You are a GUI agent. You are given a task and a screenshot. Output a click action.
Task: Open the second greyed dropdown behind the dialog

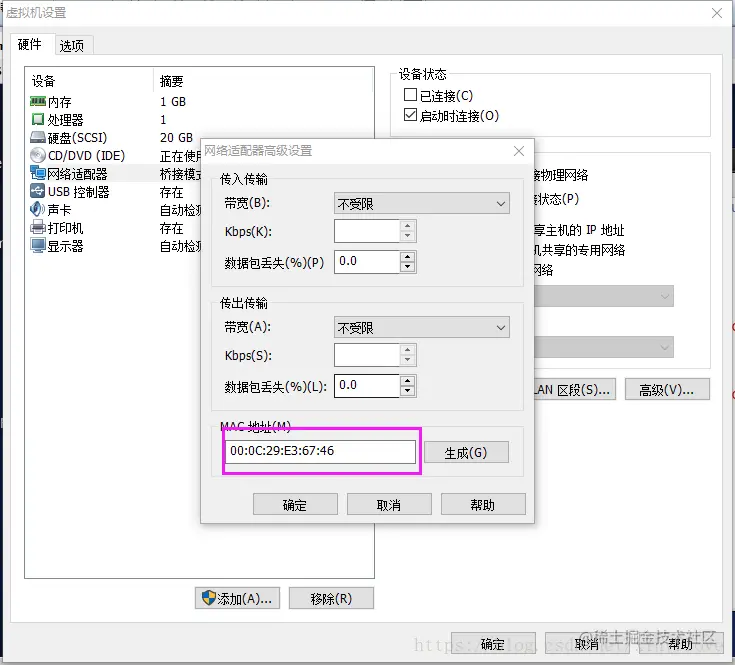click(x=604, y=347)
